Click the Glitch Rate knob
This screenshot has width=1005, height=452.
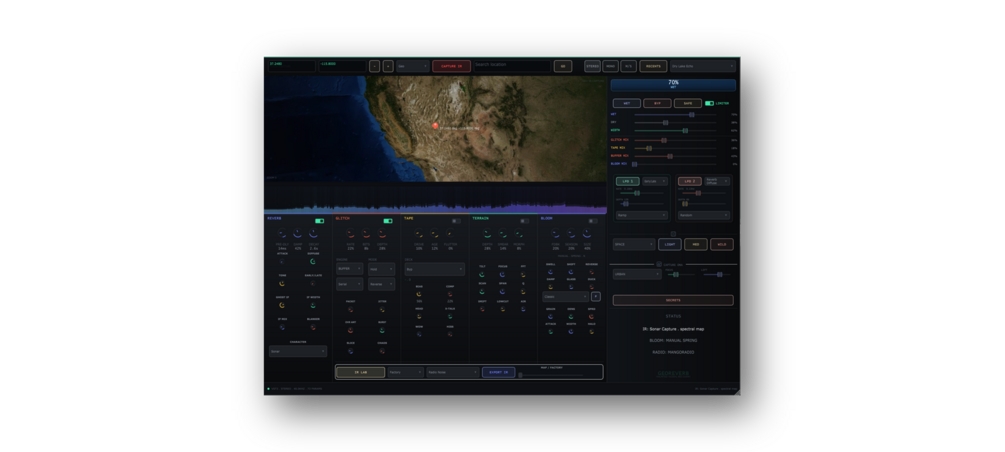coord(351,234)
